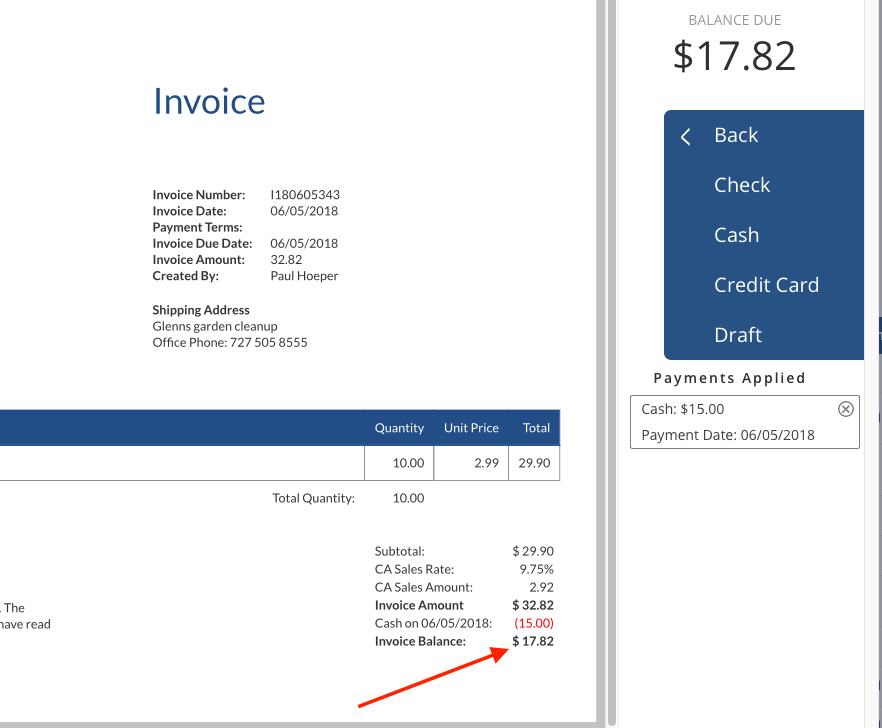Select Check as payment method
The height and width of the screenshot is (728, 882).
(x=741, y=185)
